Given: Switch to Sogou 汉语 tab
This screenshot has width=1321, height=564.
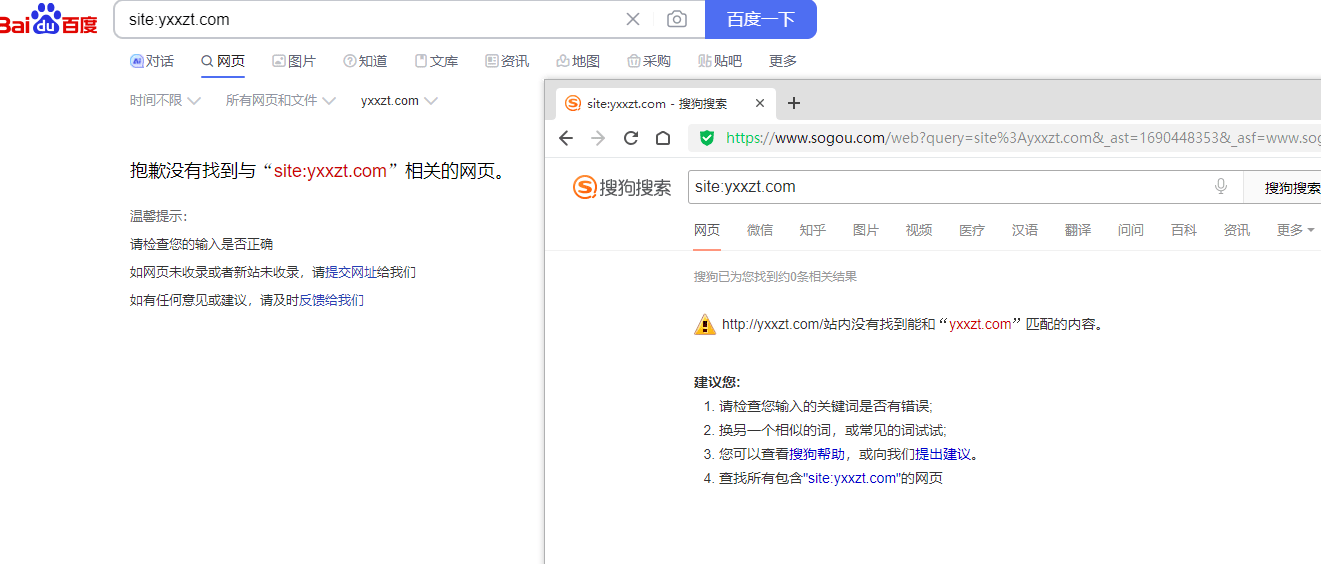Looking at the screenshot, I should click(x=1025, y=230).
